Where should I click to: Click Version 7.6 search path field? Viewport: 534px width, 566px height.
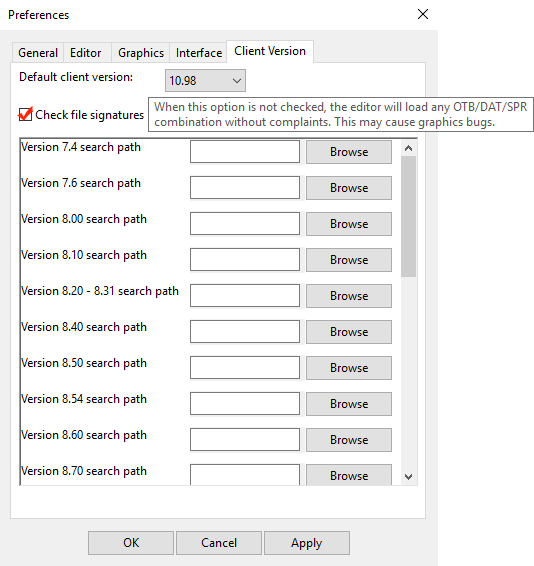tap(245, 188)
